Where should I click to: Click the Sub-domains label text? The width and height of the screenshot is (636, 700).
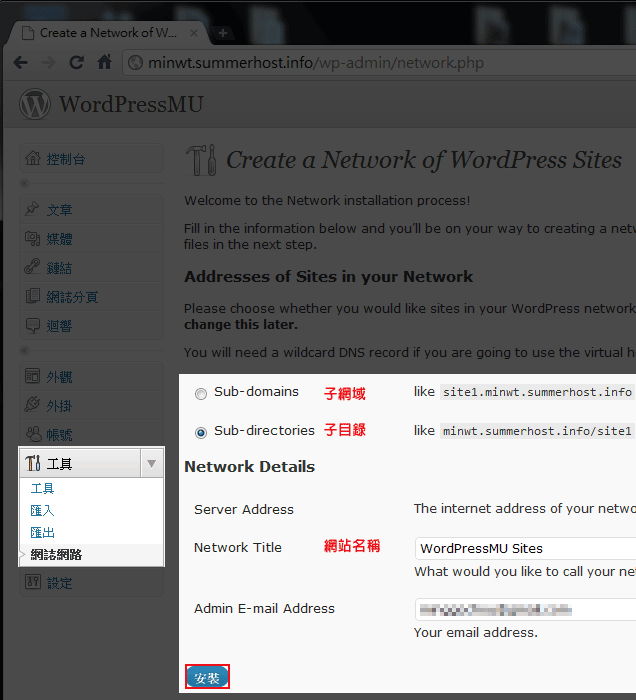(256, 392)
